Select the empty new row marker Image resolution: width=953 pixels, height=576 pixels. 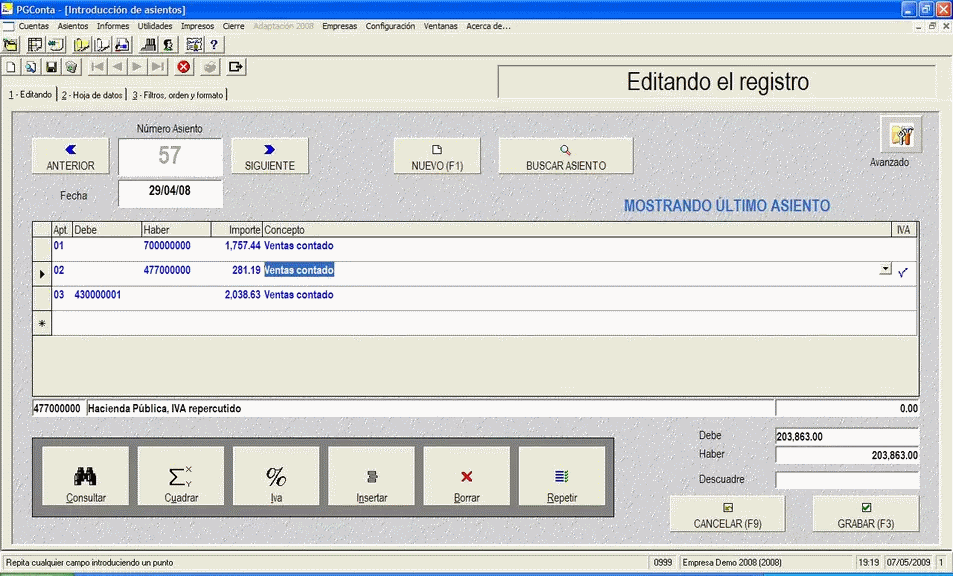pyautogui.click(x=42, y=323)
